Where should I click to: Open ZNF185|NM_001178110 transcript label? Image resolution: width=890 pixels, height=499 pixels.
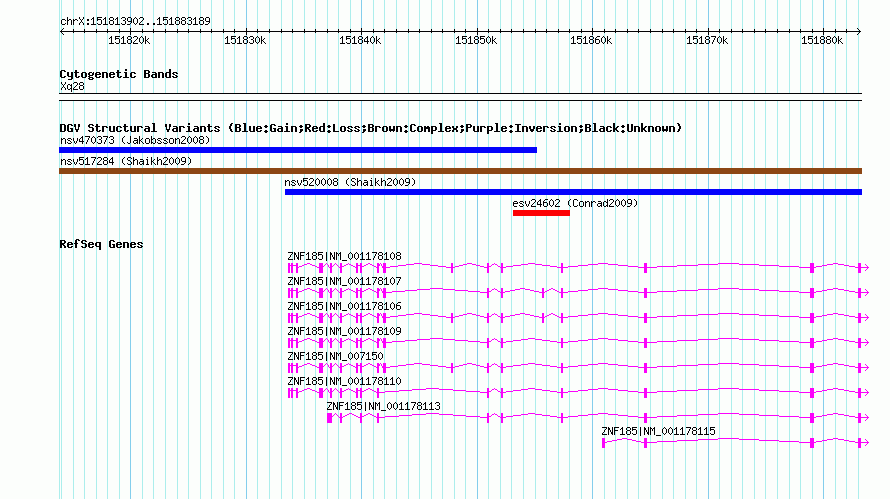click(x=344, y=381)
